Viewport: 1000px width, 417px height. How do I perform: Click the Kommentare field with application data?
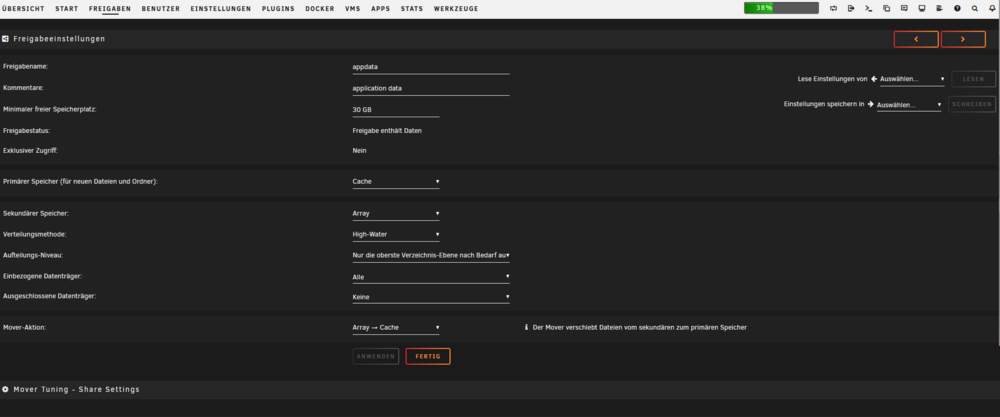coord(431,88)
